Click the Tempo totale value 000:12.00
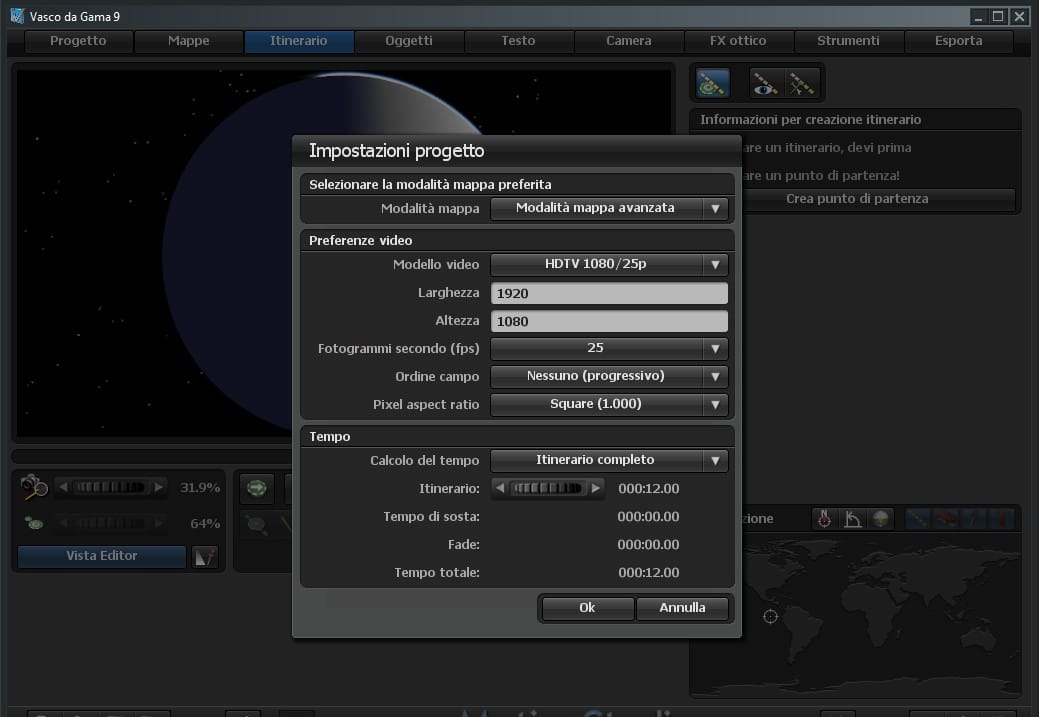The height and width of the screenshot is (717, 1039). coord(649,573)
